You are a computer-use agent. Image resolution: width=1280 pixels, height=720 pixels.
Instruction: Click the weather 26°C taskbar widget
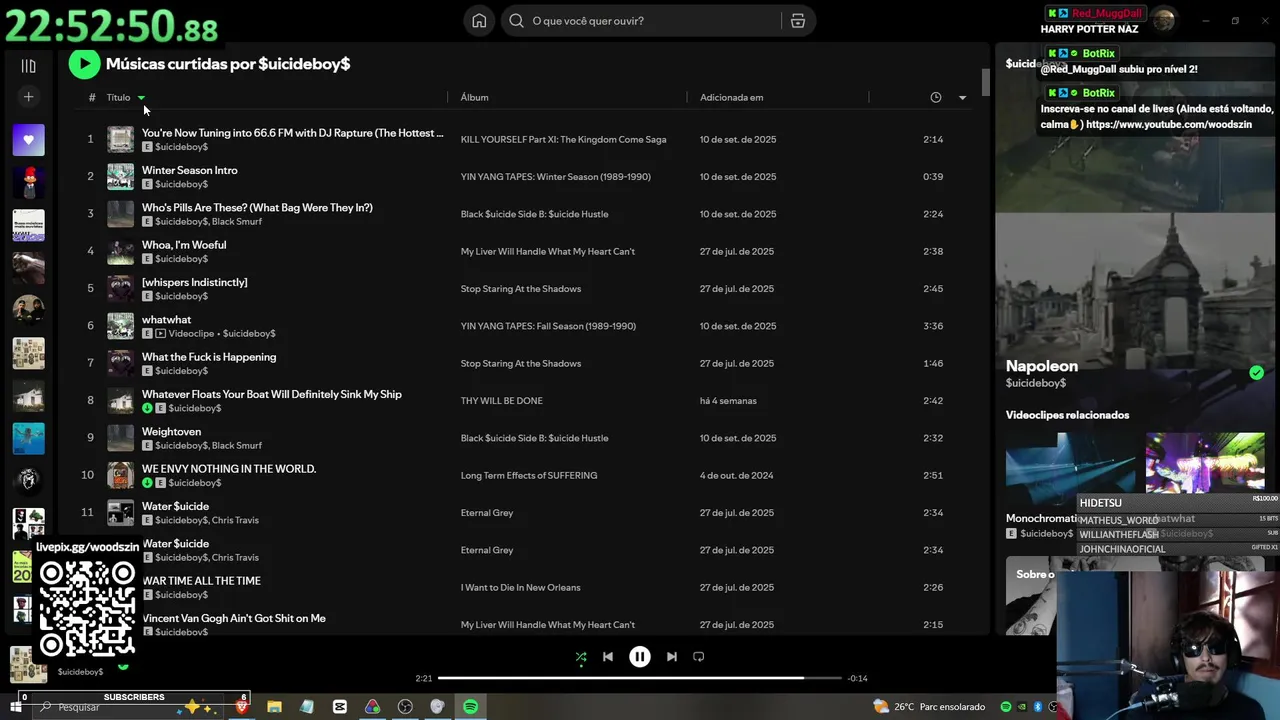(x=929, y=707)
